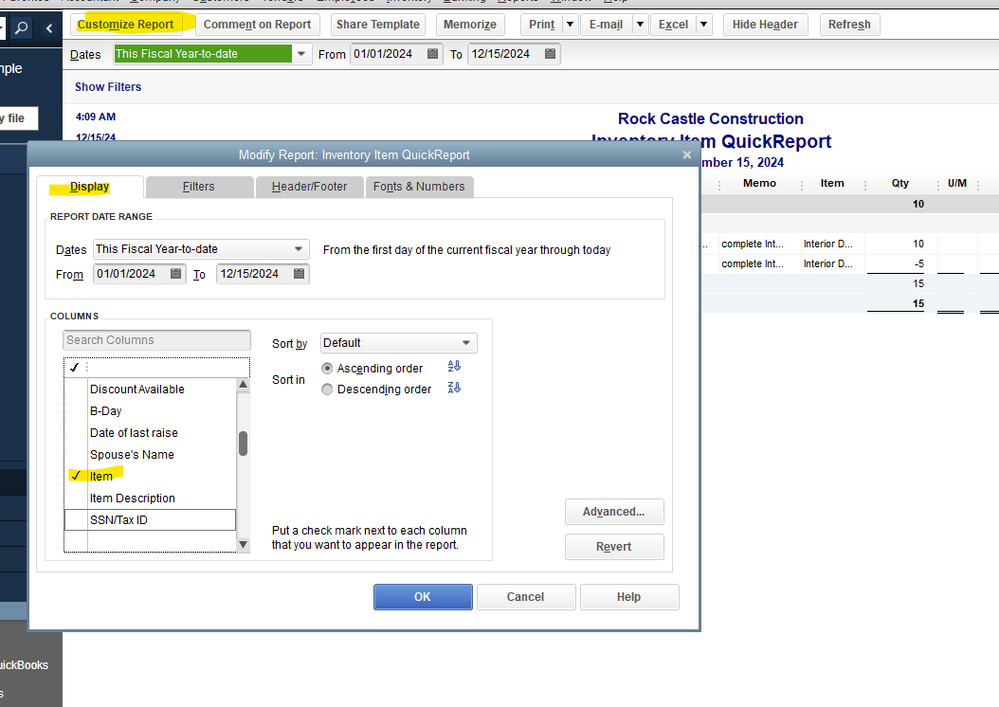This screenshot has width=999, height=707.
Task: Open calendar for the toolbar From date
Action: pyautogui.click(x=433, y=54)
